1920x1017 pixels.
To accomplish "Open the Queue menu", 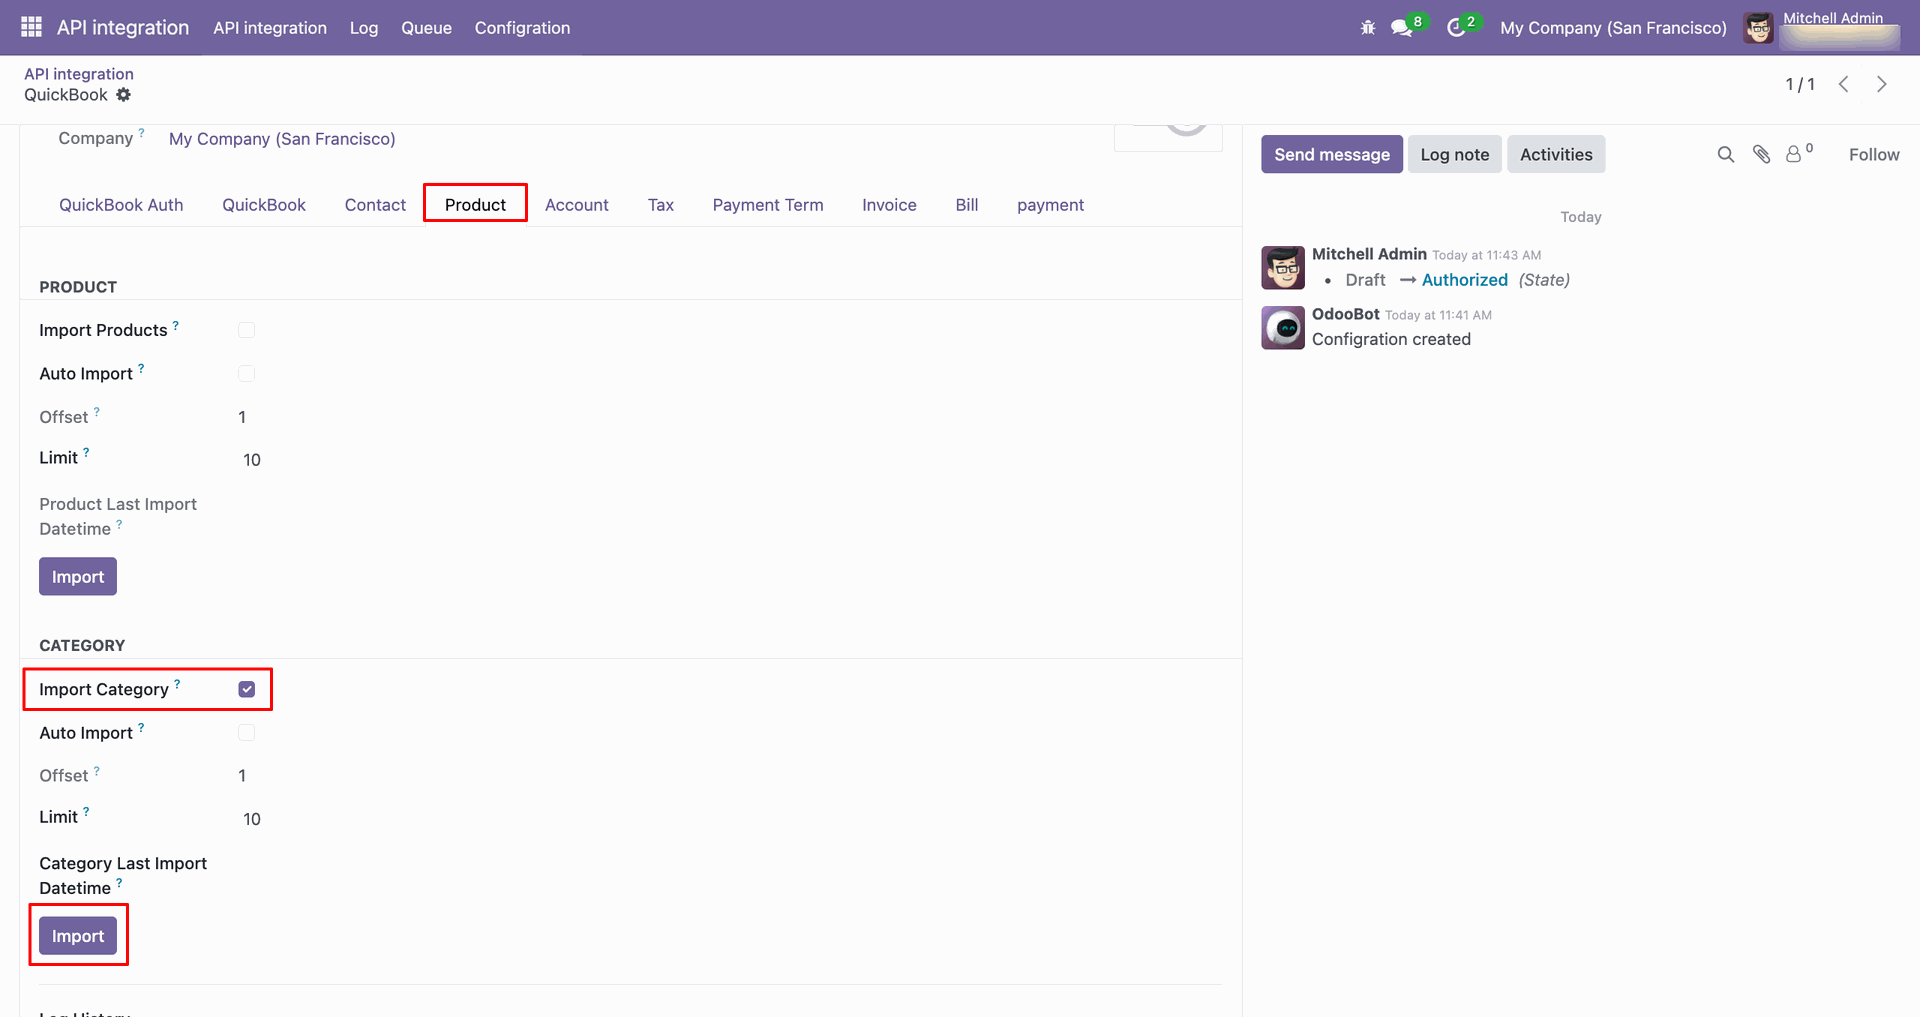I will click(x=426, y=28).
